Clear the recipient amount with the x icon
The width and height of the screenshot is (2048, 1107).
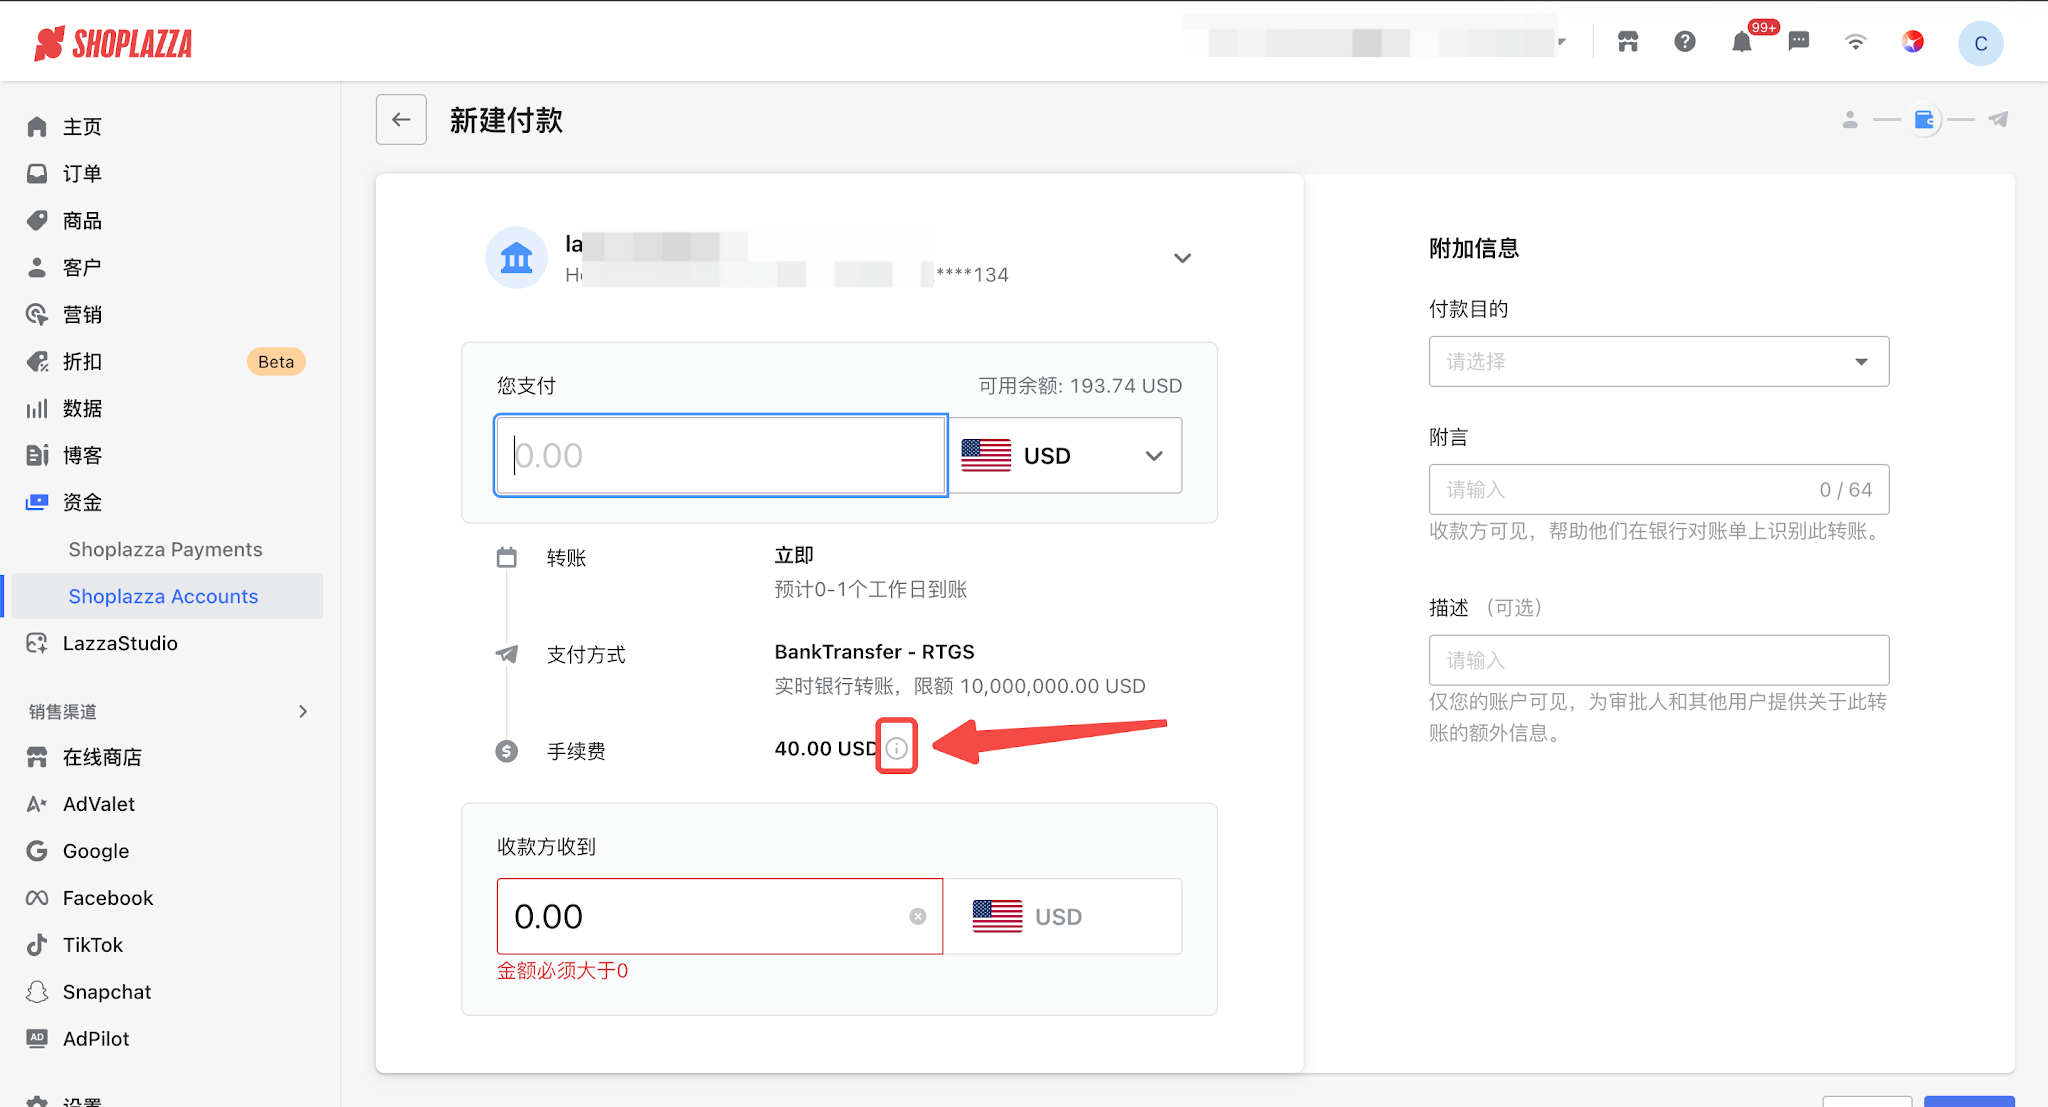(x=918, y=916)
